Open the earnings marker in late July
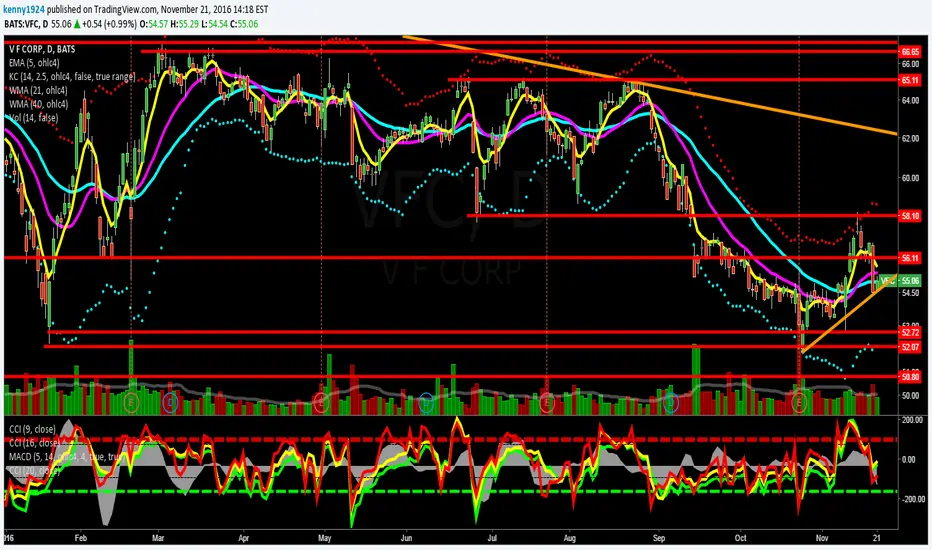 click(547, 403)
